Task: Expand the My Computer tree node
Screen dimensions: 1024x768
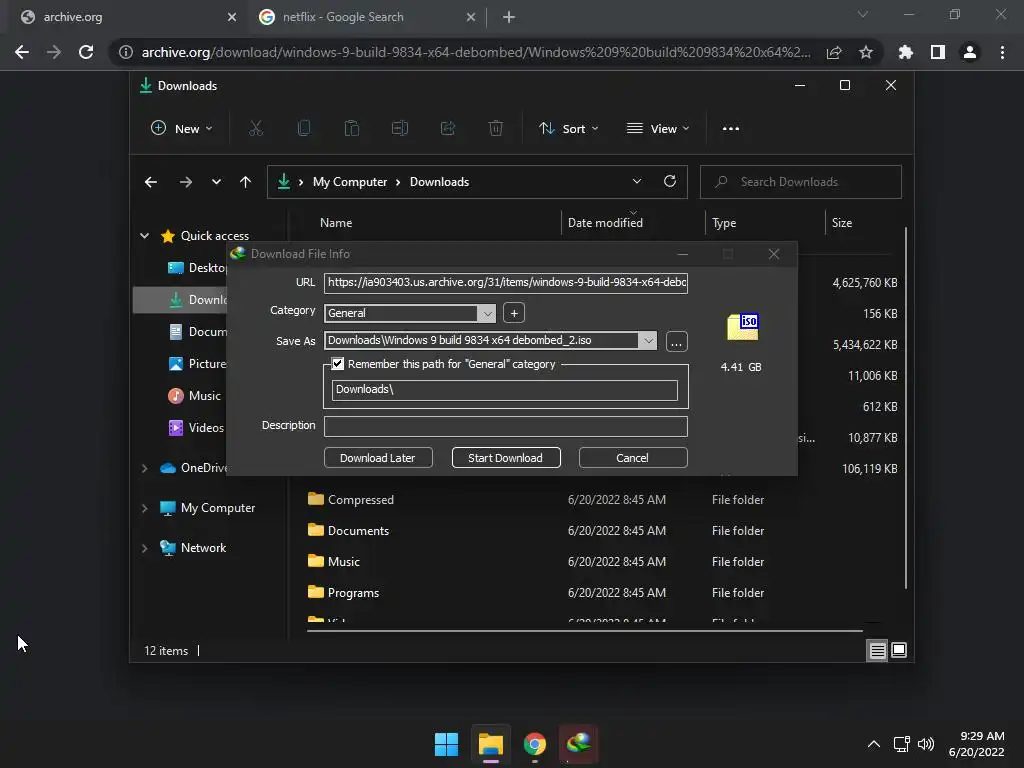Action: (144, 508)
